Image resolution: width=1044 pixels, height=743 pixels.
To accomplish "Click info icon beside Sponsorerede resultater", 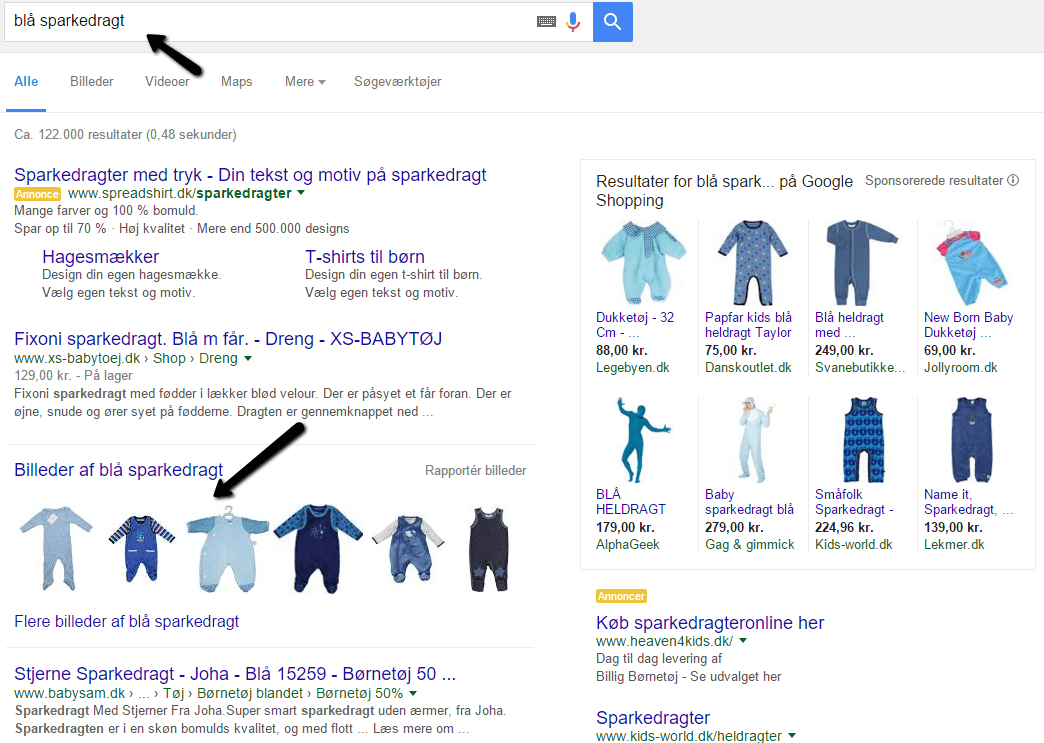I will point(1013,180).
